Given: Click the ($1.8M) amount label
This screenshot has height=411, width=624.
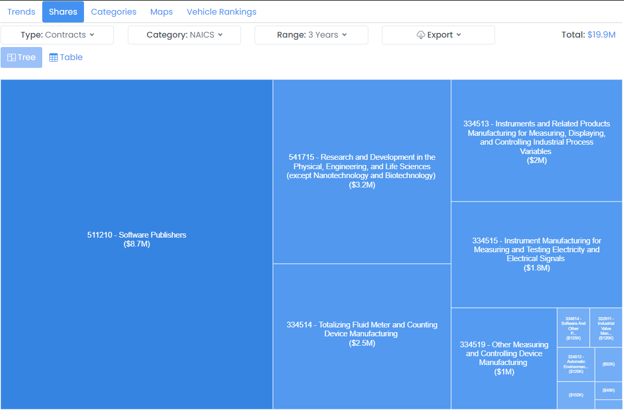Looking at the screenshot, I should pos(536,268).
